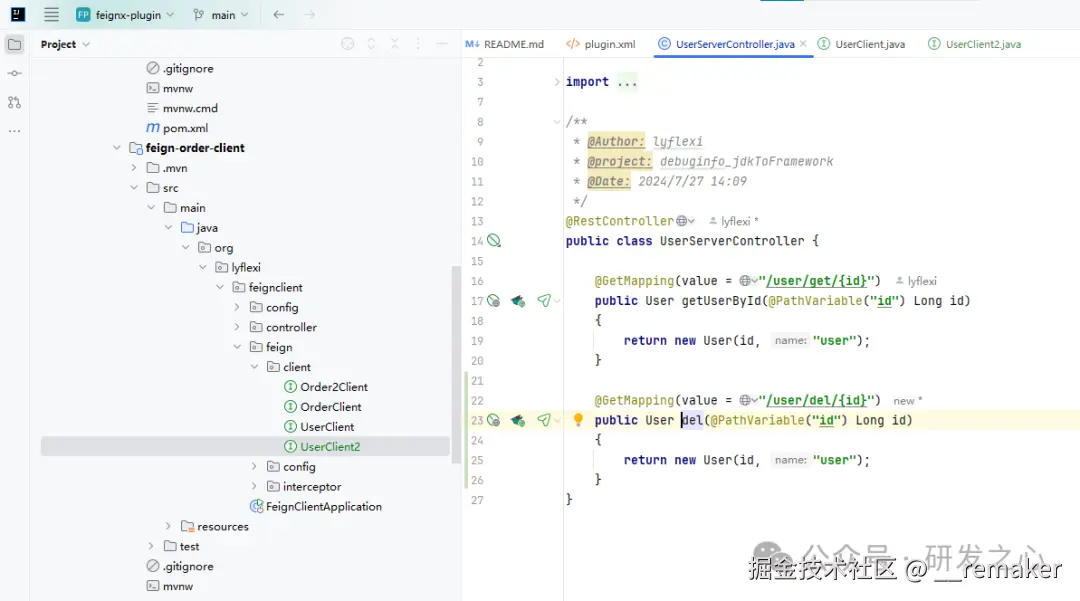Select UserClient2 in project tree
This screenshot has height=601, width=1080.
click(322, 447)
